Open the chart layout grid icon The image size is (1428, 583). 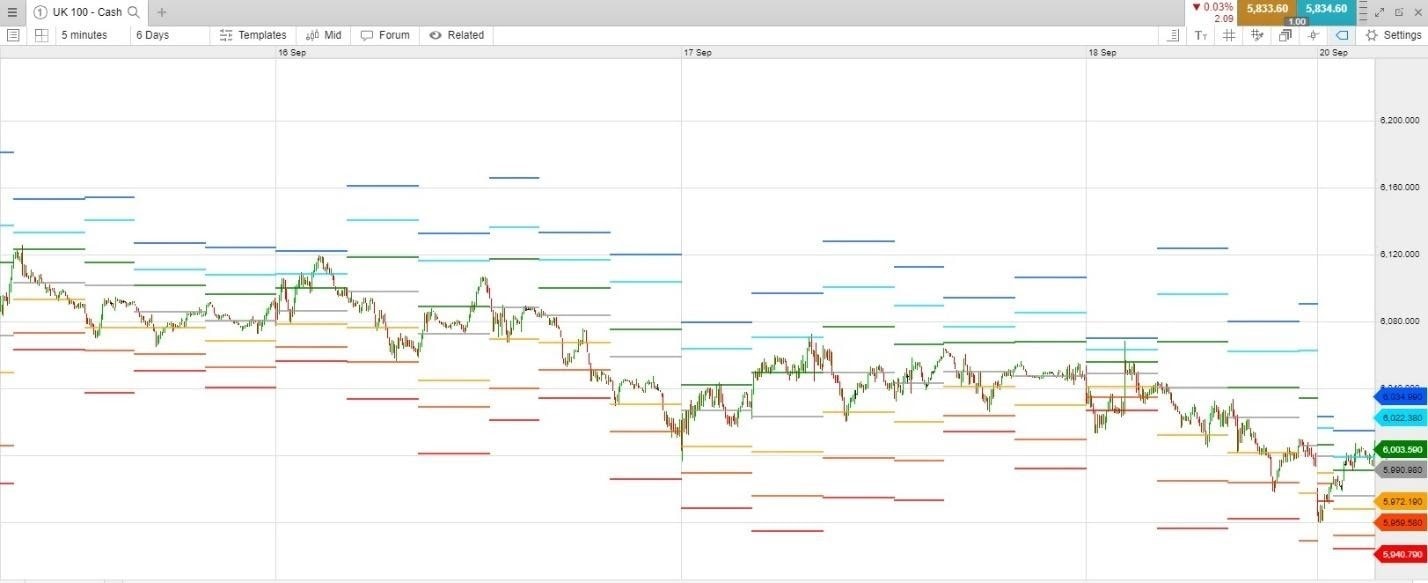click(x=41, y=35)
